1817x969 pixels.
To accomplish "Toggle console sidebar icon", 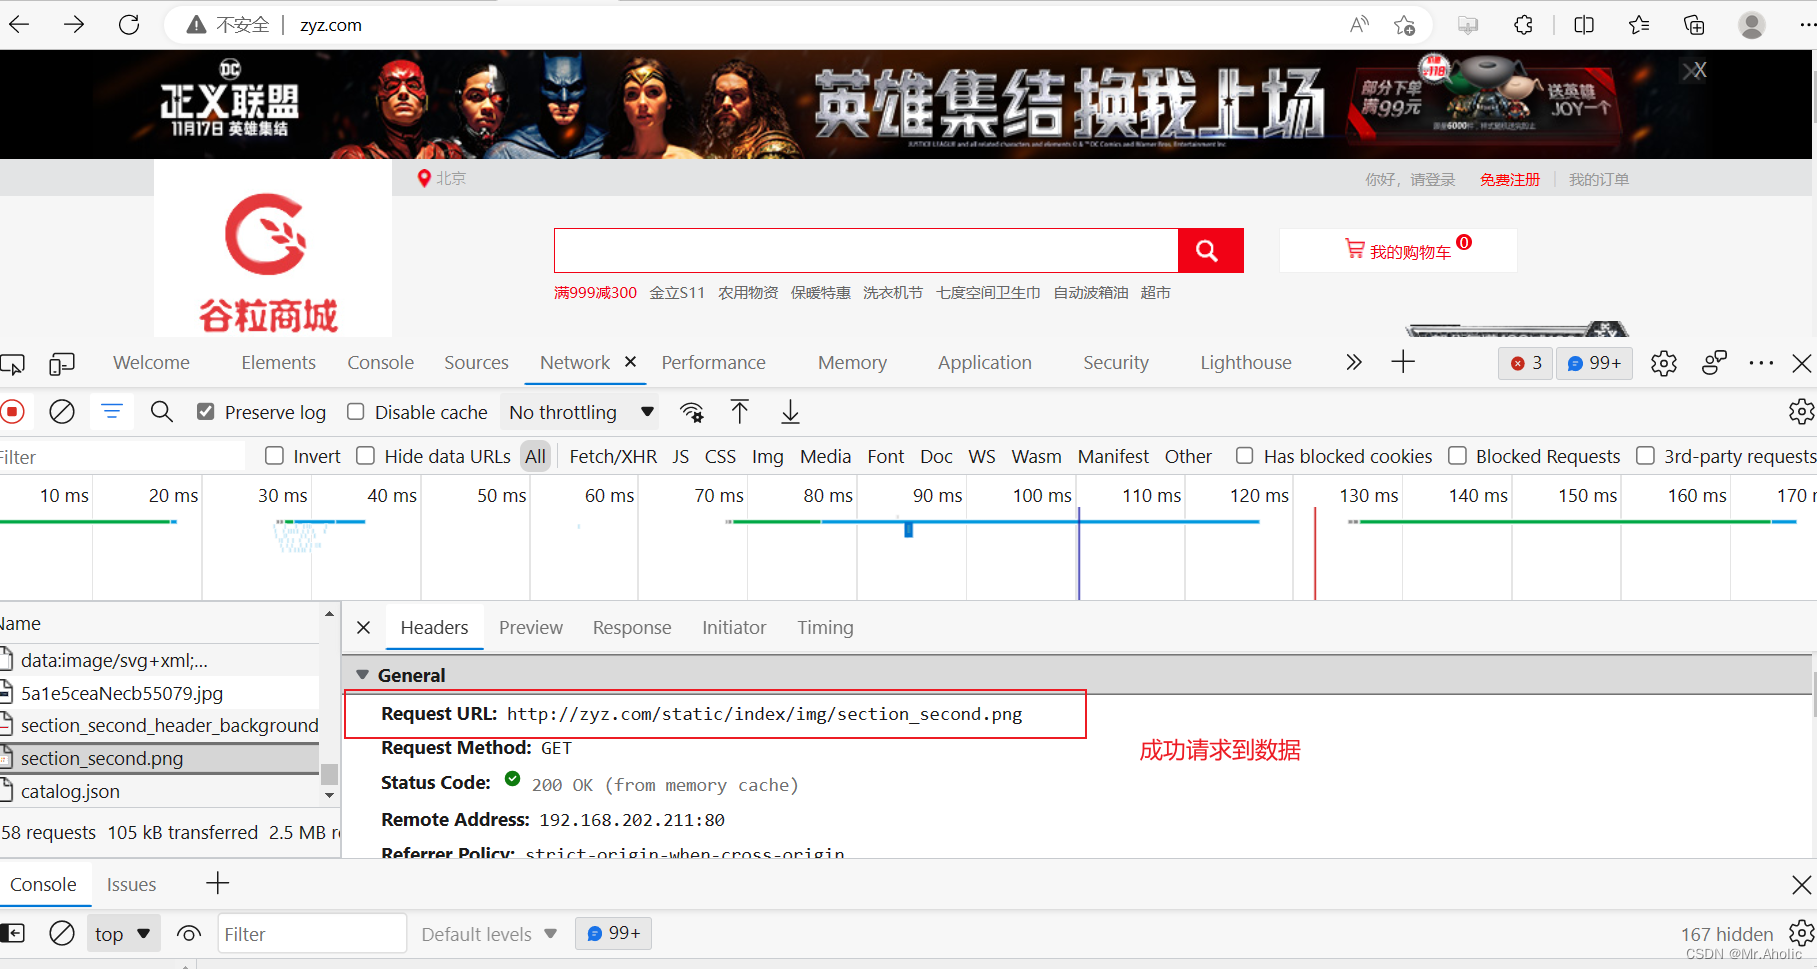I will click(13, 934).
